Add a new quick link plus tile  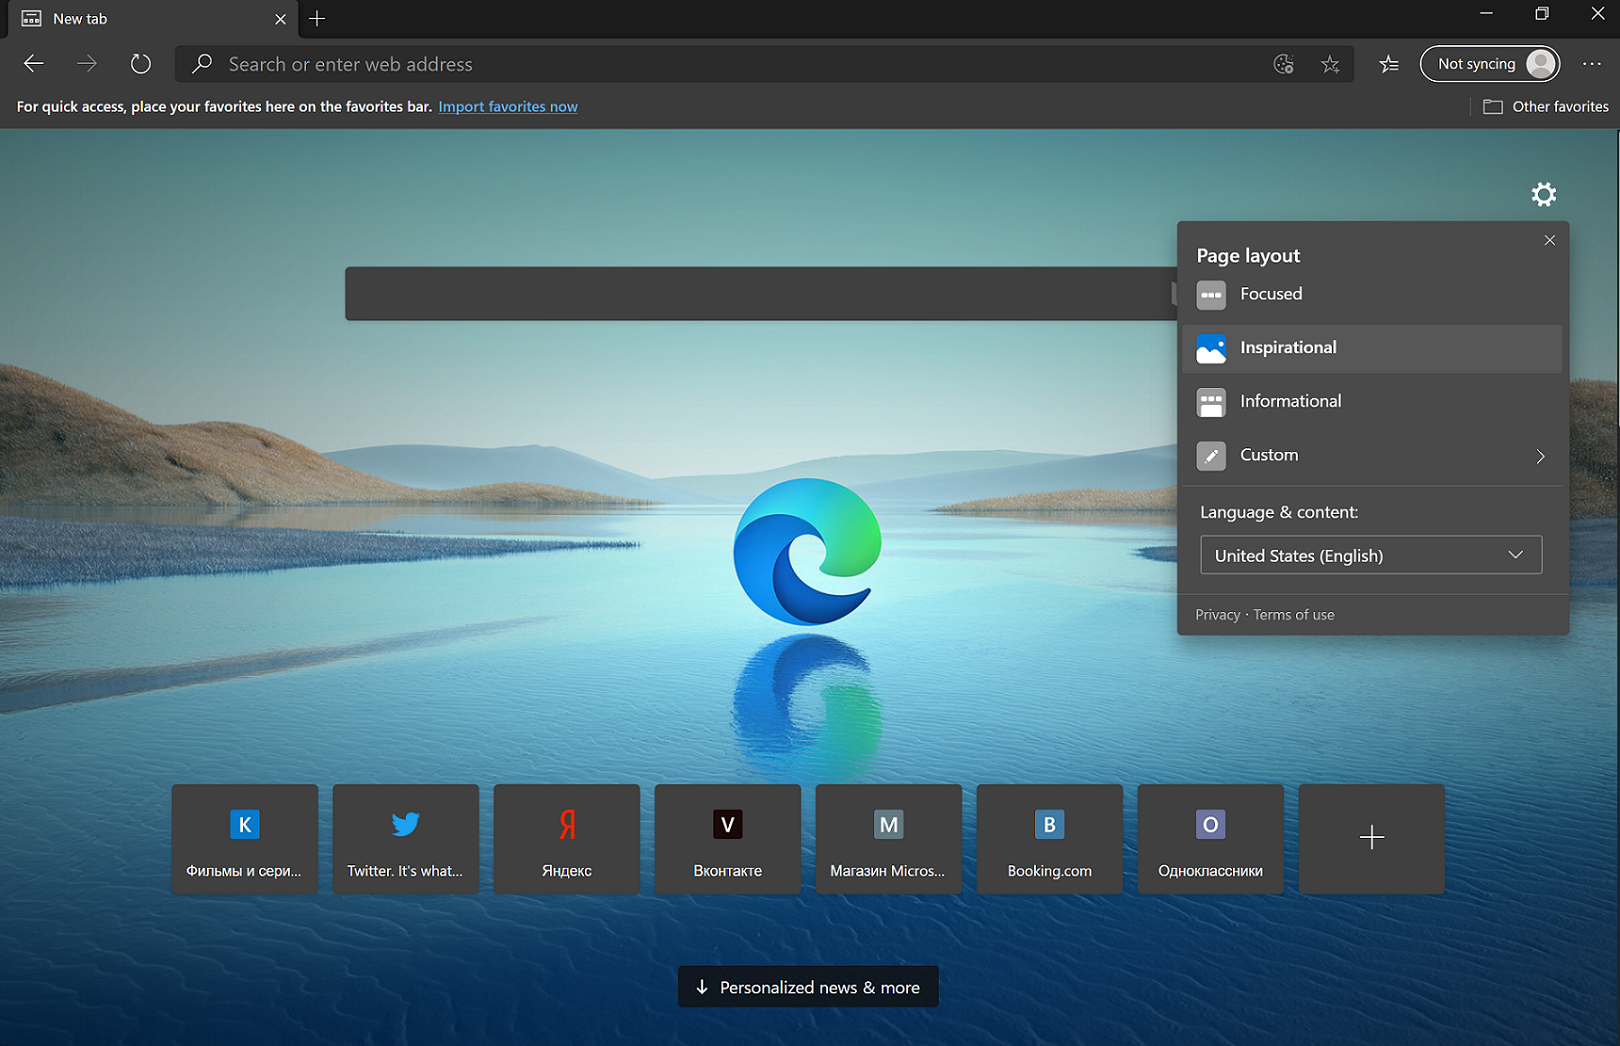point(1372,839)
